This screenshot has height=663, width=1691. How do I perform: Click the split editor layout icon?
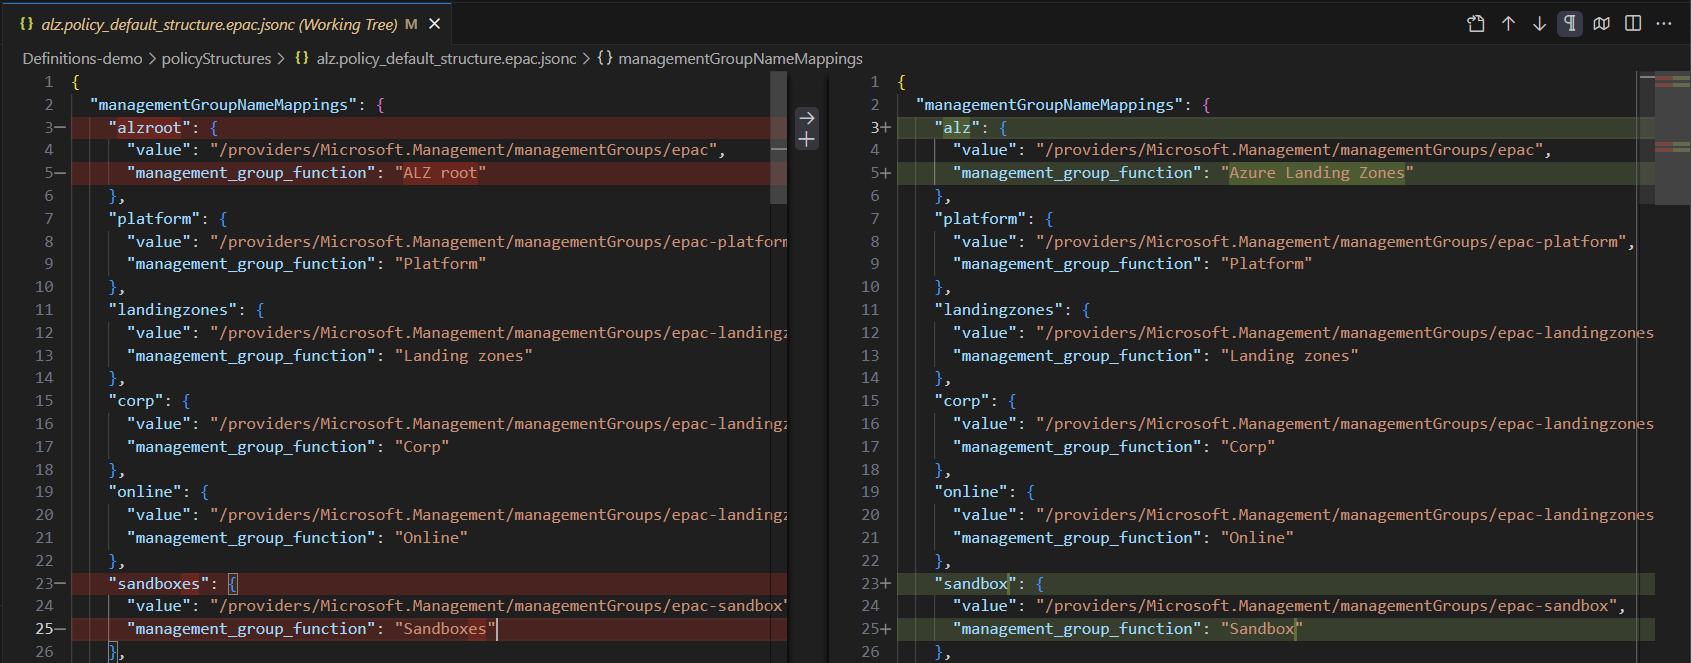click(1633, 24)
